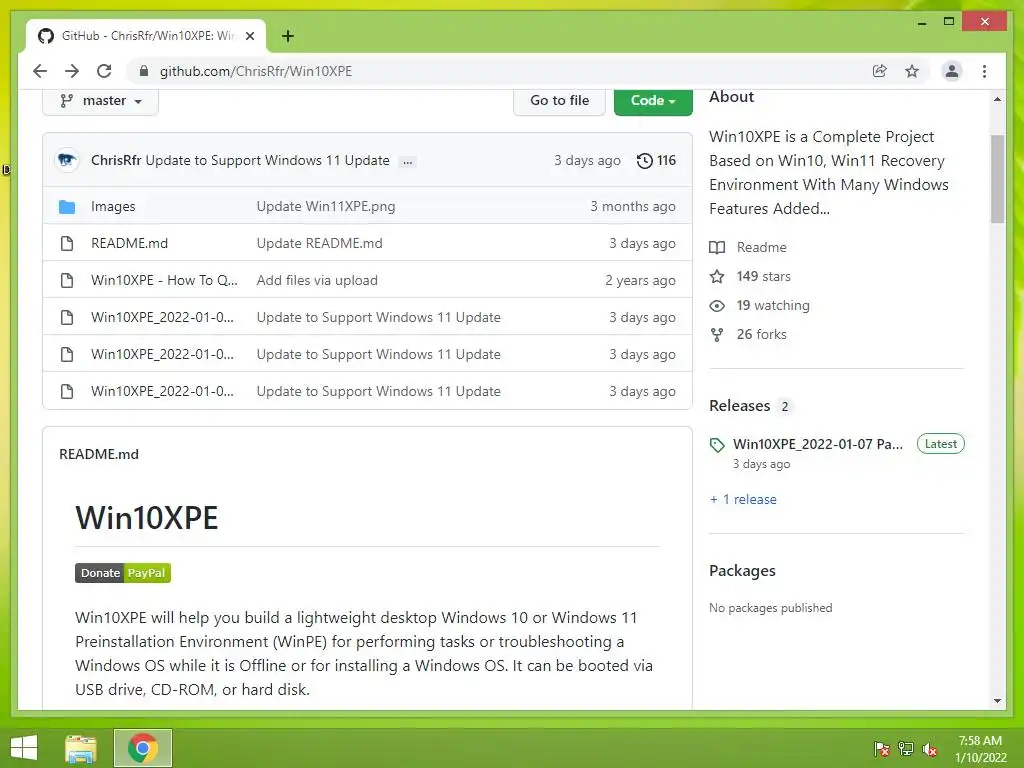Click the padlock site info icon

144,71
